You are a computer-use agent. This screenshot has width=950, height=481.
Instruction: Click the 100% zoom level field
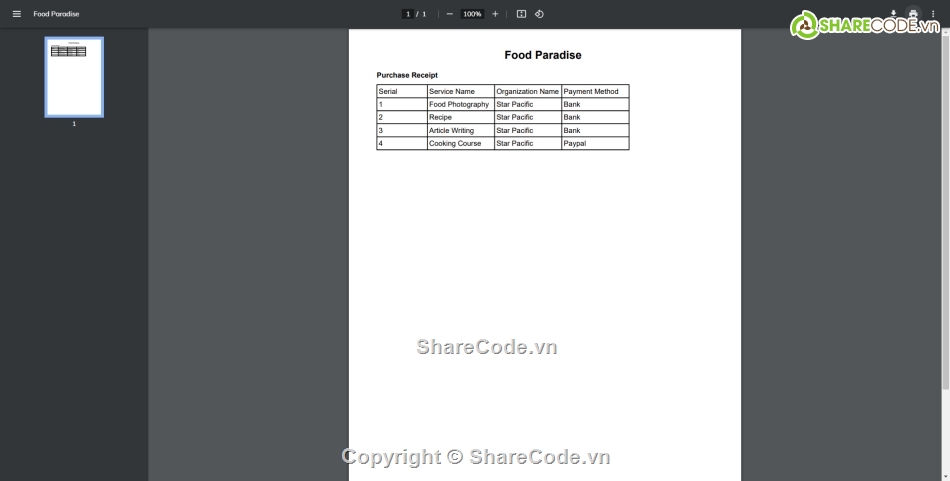tap(472, 14)
